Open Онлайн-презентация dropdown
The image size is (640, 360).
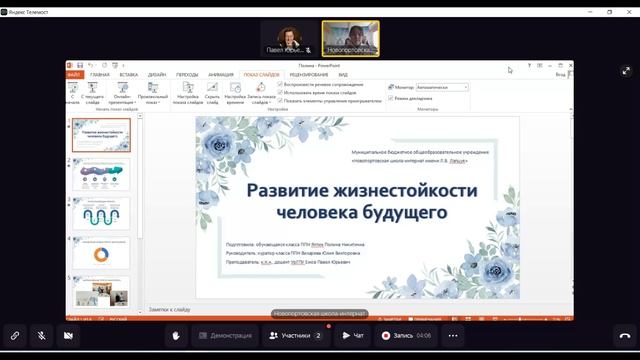pos(122,93)
